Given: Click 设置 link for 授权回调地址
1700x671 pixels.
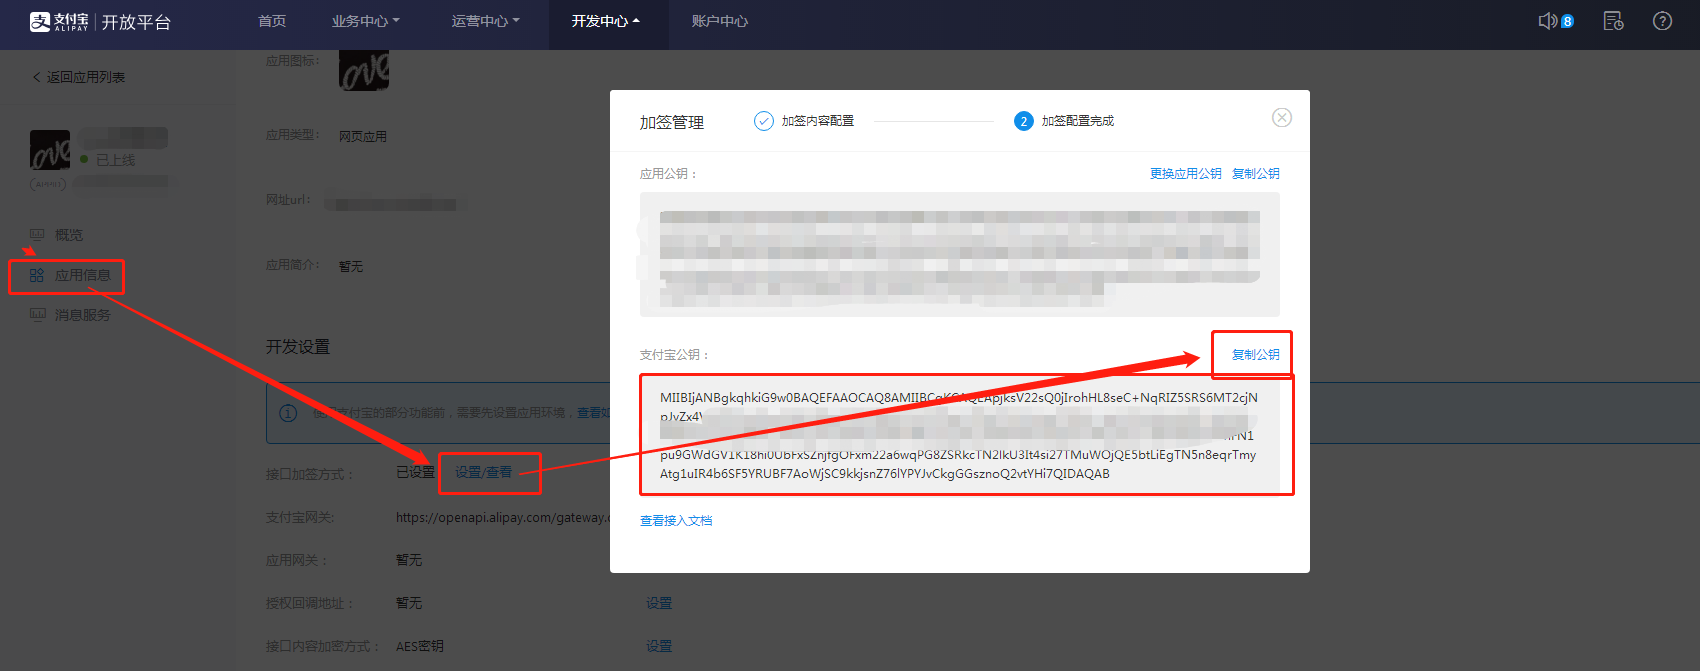Looking at the screenshot, I should click(659, 603).
